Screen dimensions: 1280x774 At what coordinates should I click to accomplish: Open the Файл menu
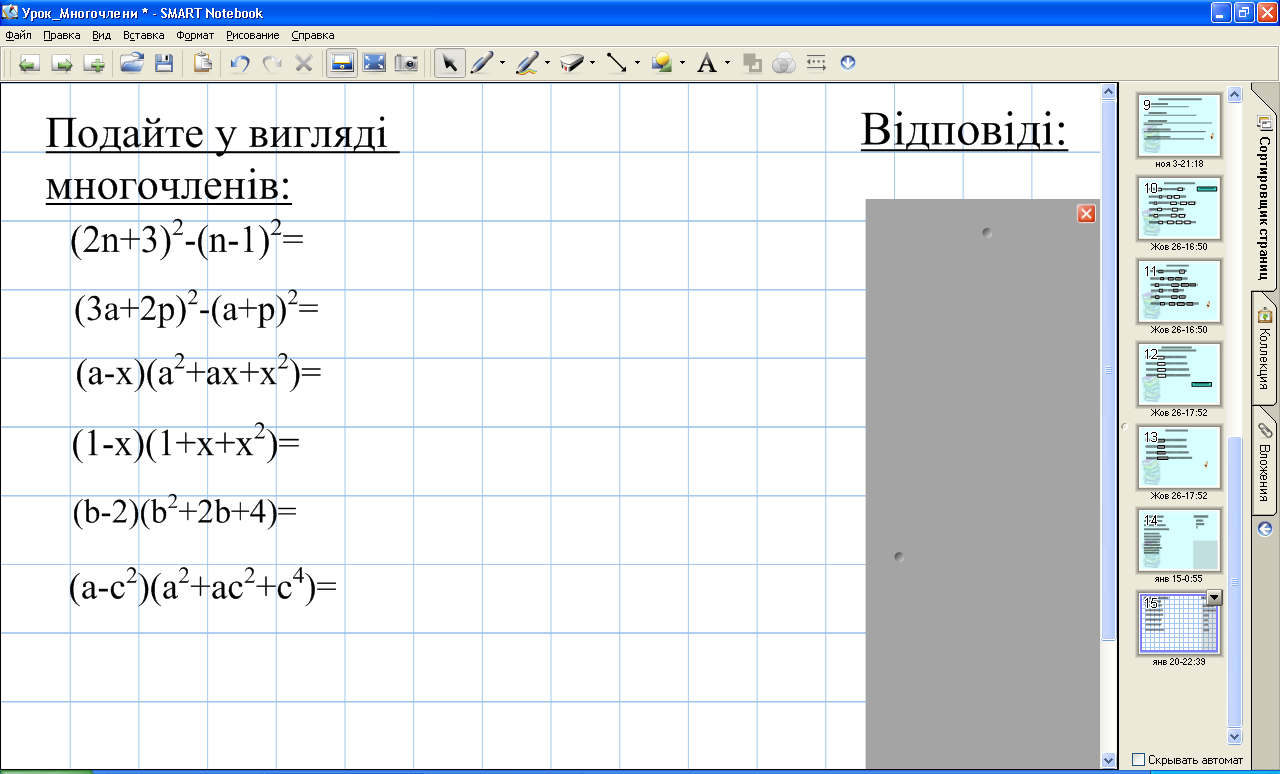click(x=19, y=35)
